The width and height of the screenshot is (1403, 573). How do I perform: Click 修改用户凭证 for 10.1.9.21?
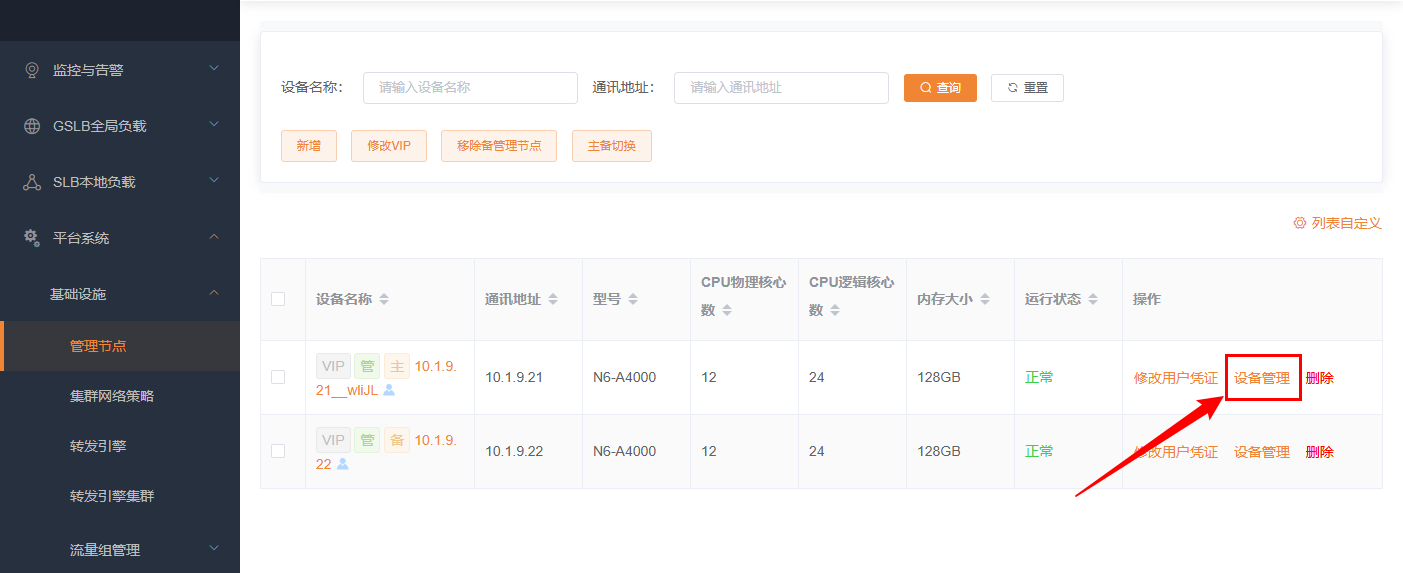pos(1176,378)
